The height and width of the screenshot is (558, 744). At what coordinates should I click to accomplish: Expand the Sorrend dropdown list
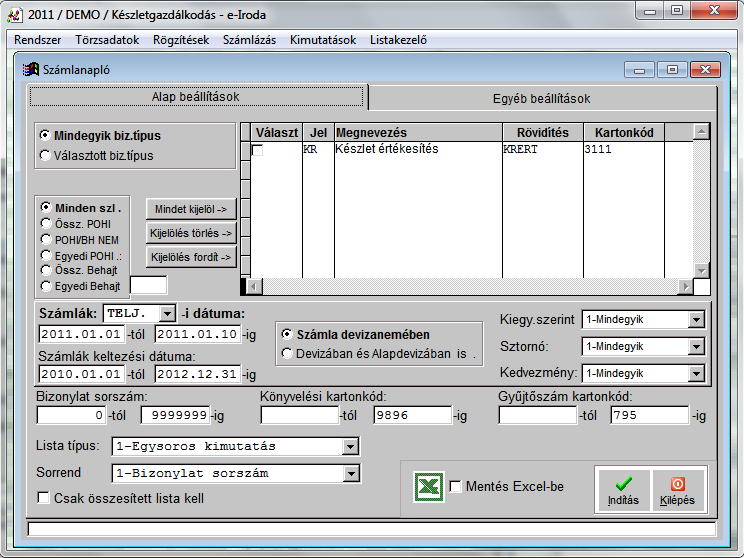[350, 473]
